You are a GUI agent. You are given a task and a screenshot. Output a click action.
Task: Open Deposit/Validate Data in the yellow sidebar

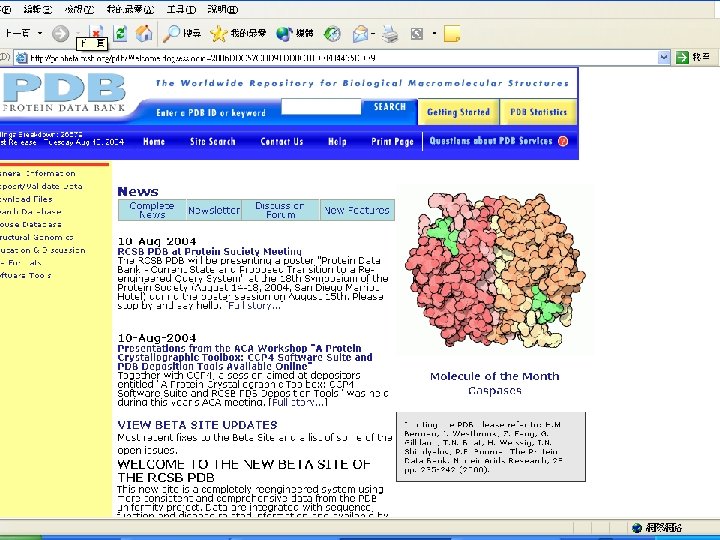point(41,186)
